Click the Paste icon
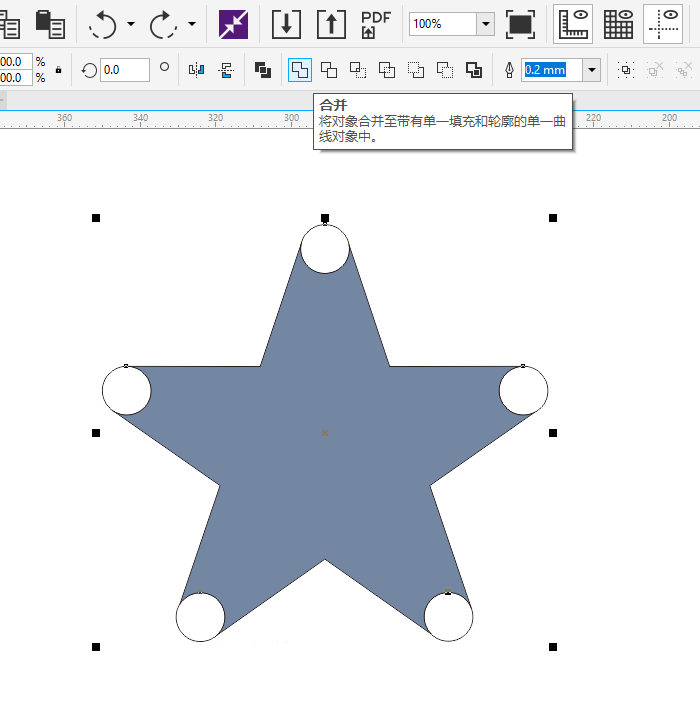This screenshot has height=707, width=700. 49,23
